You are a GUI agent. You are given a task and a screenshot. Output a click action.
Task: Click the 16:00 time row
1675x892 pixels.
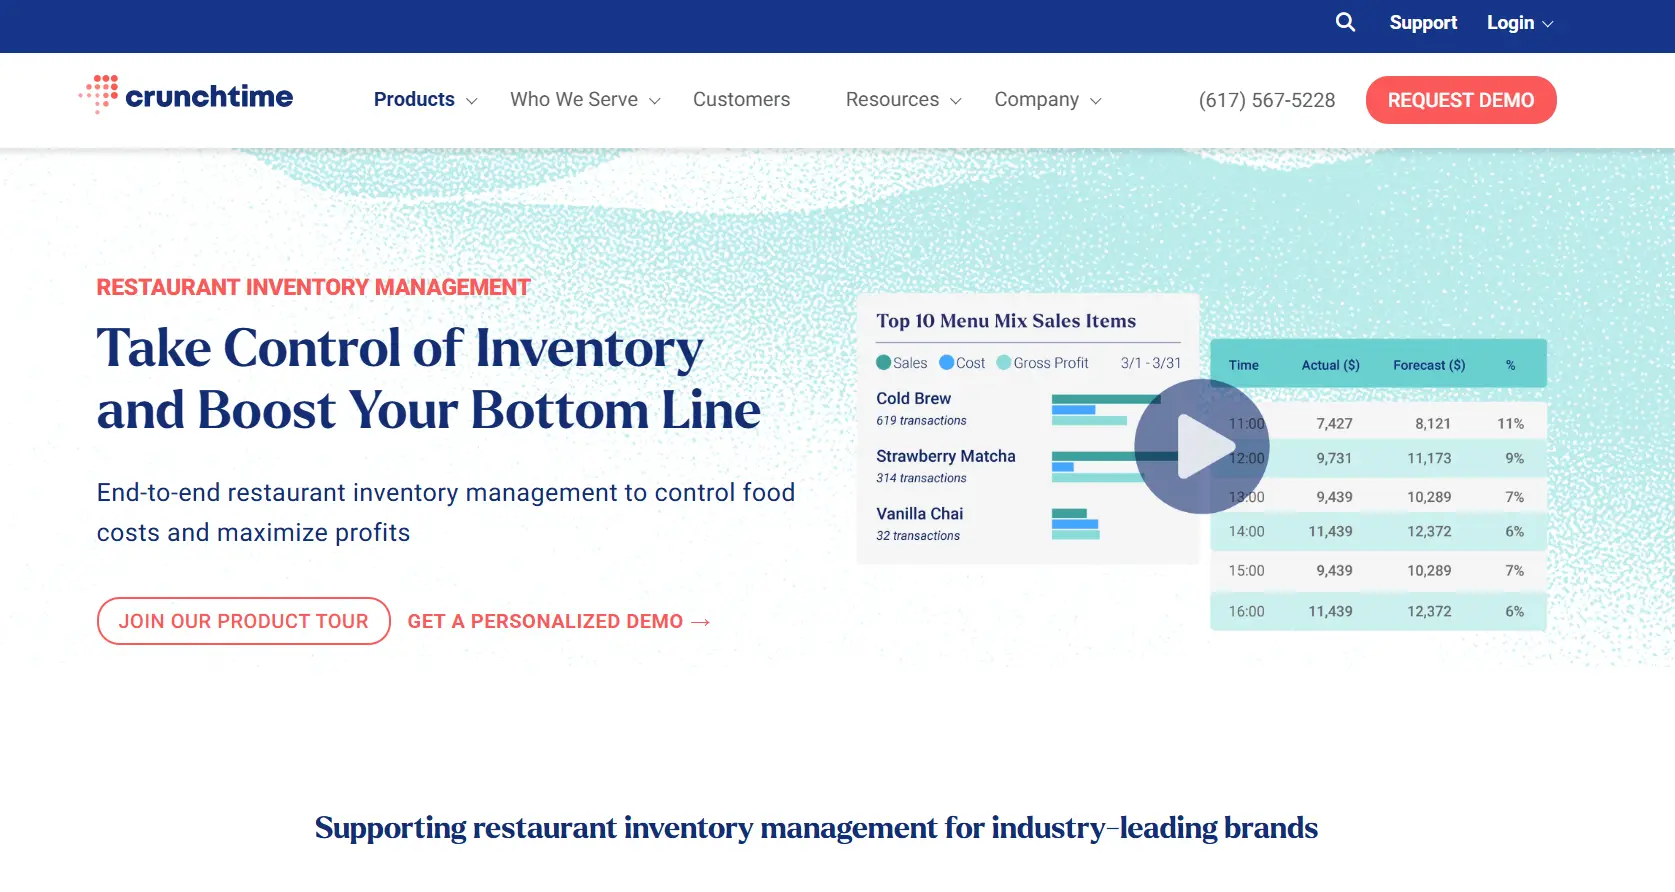click(1378, 611)
